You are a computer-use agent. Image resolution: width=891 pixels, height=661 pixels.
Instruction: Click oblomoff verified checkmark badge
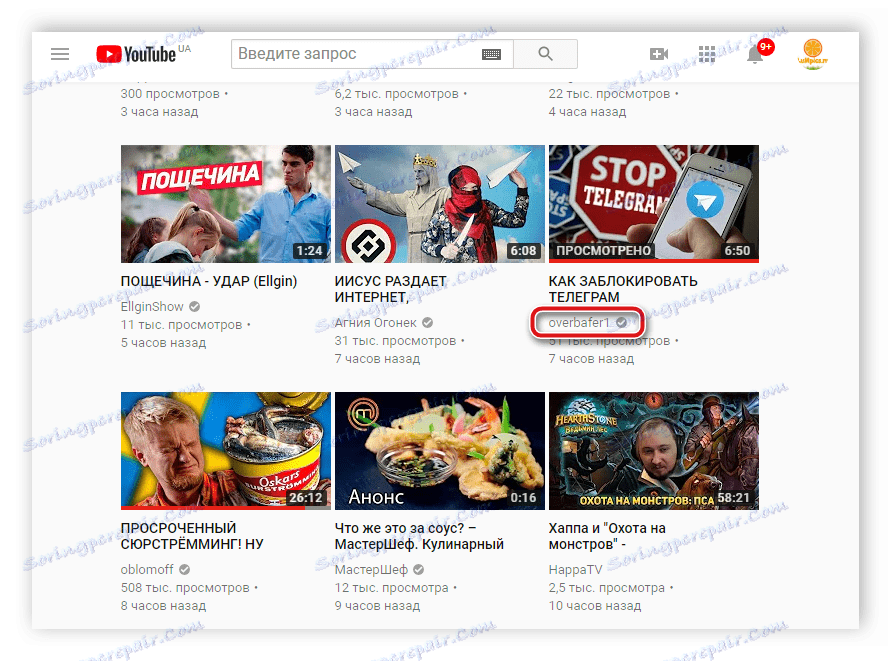(x=185, y=569)
